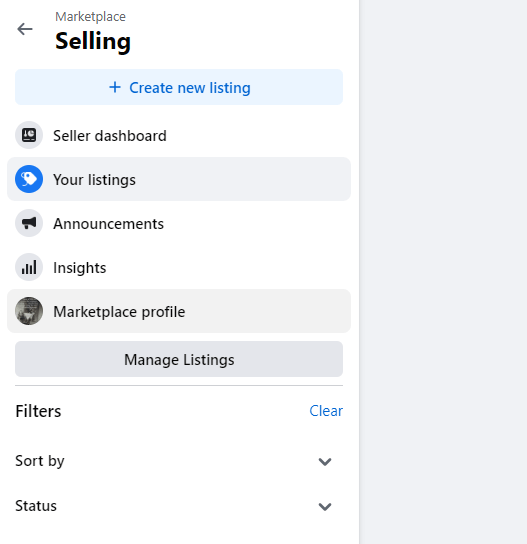Open the Insights menu text
Viewport: 527px width, 544px height.
pos(79,268)
